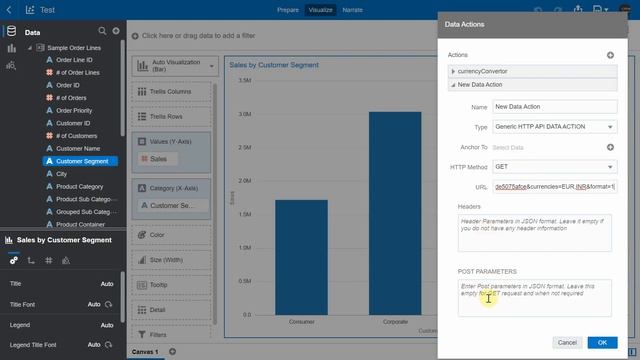Cancel the Data Actions dialog

click(567, 342)
